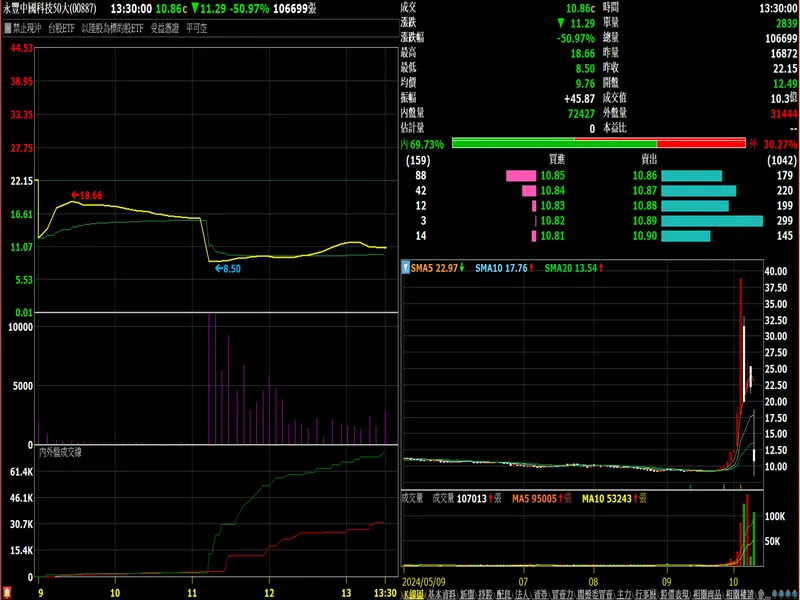The width and height of the screenshot is (800, 600).
Task: Open the 配息 tab
Action: point(505,594)
